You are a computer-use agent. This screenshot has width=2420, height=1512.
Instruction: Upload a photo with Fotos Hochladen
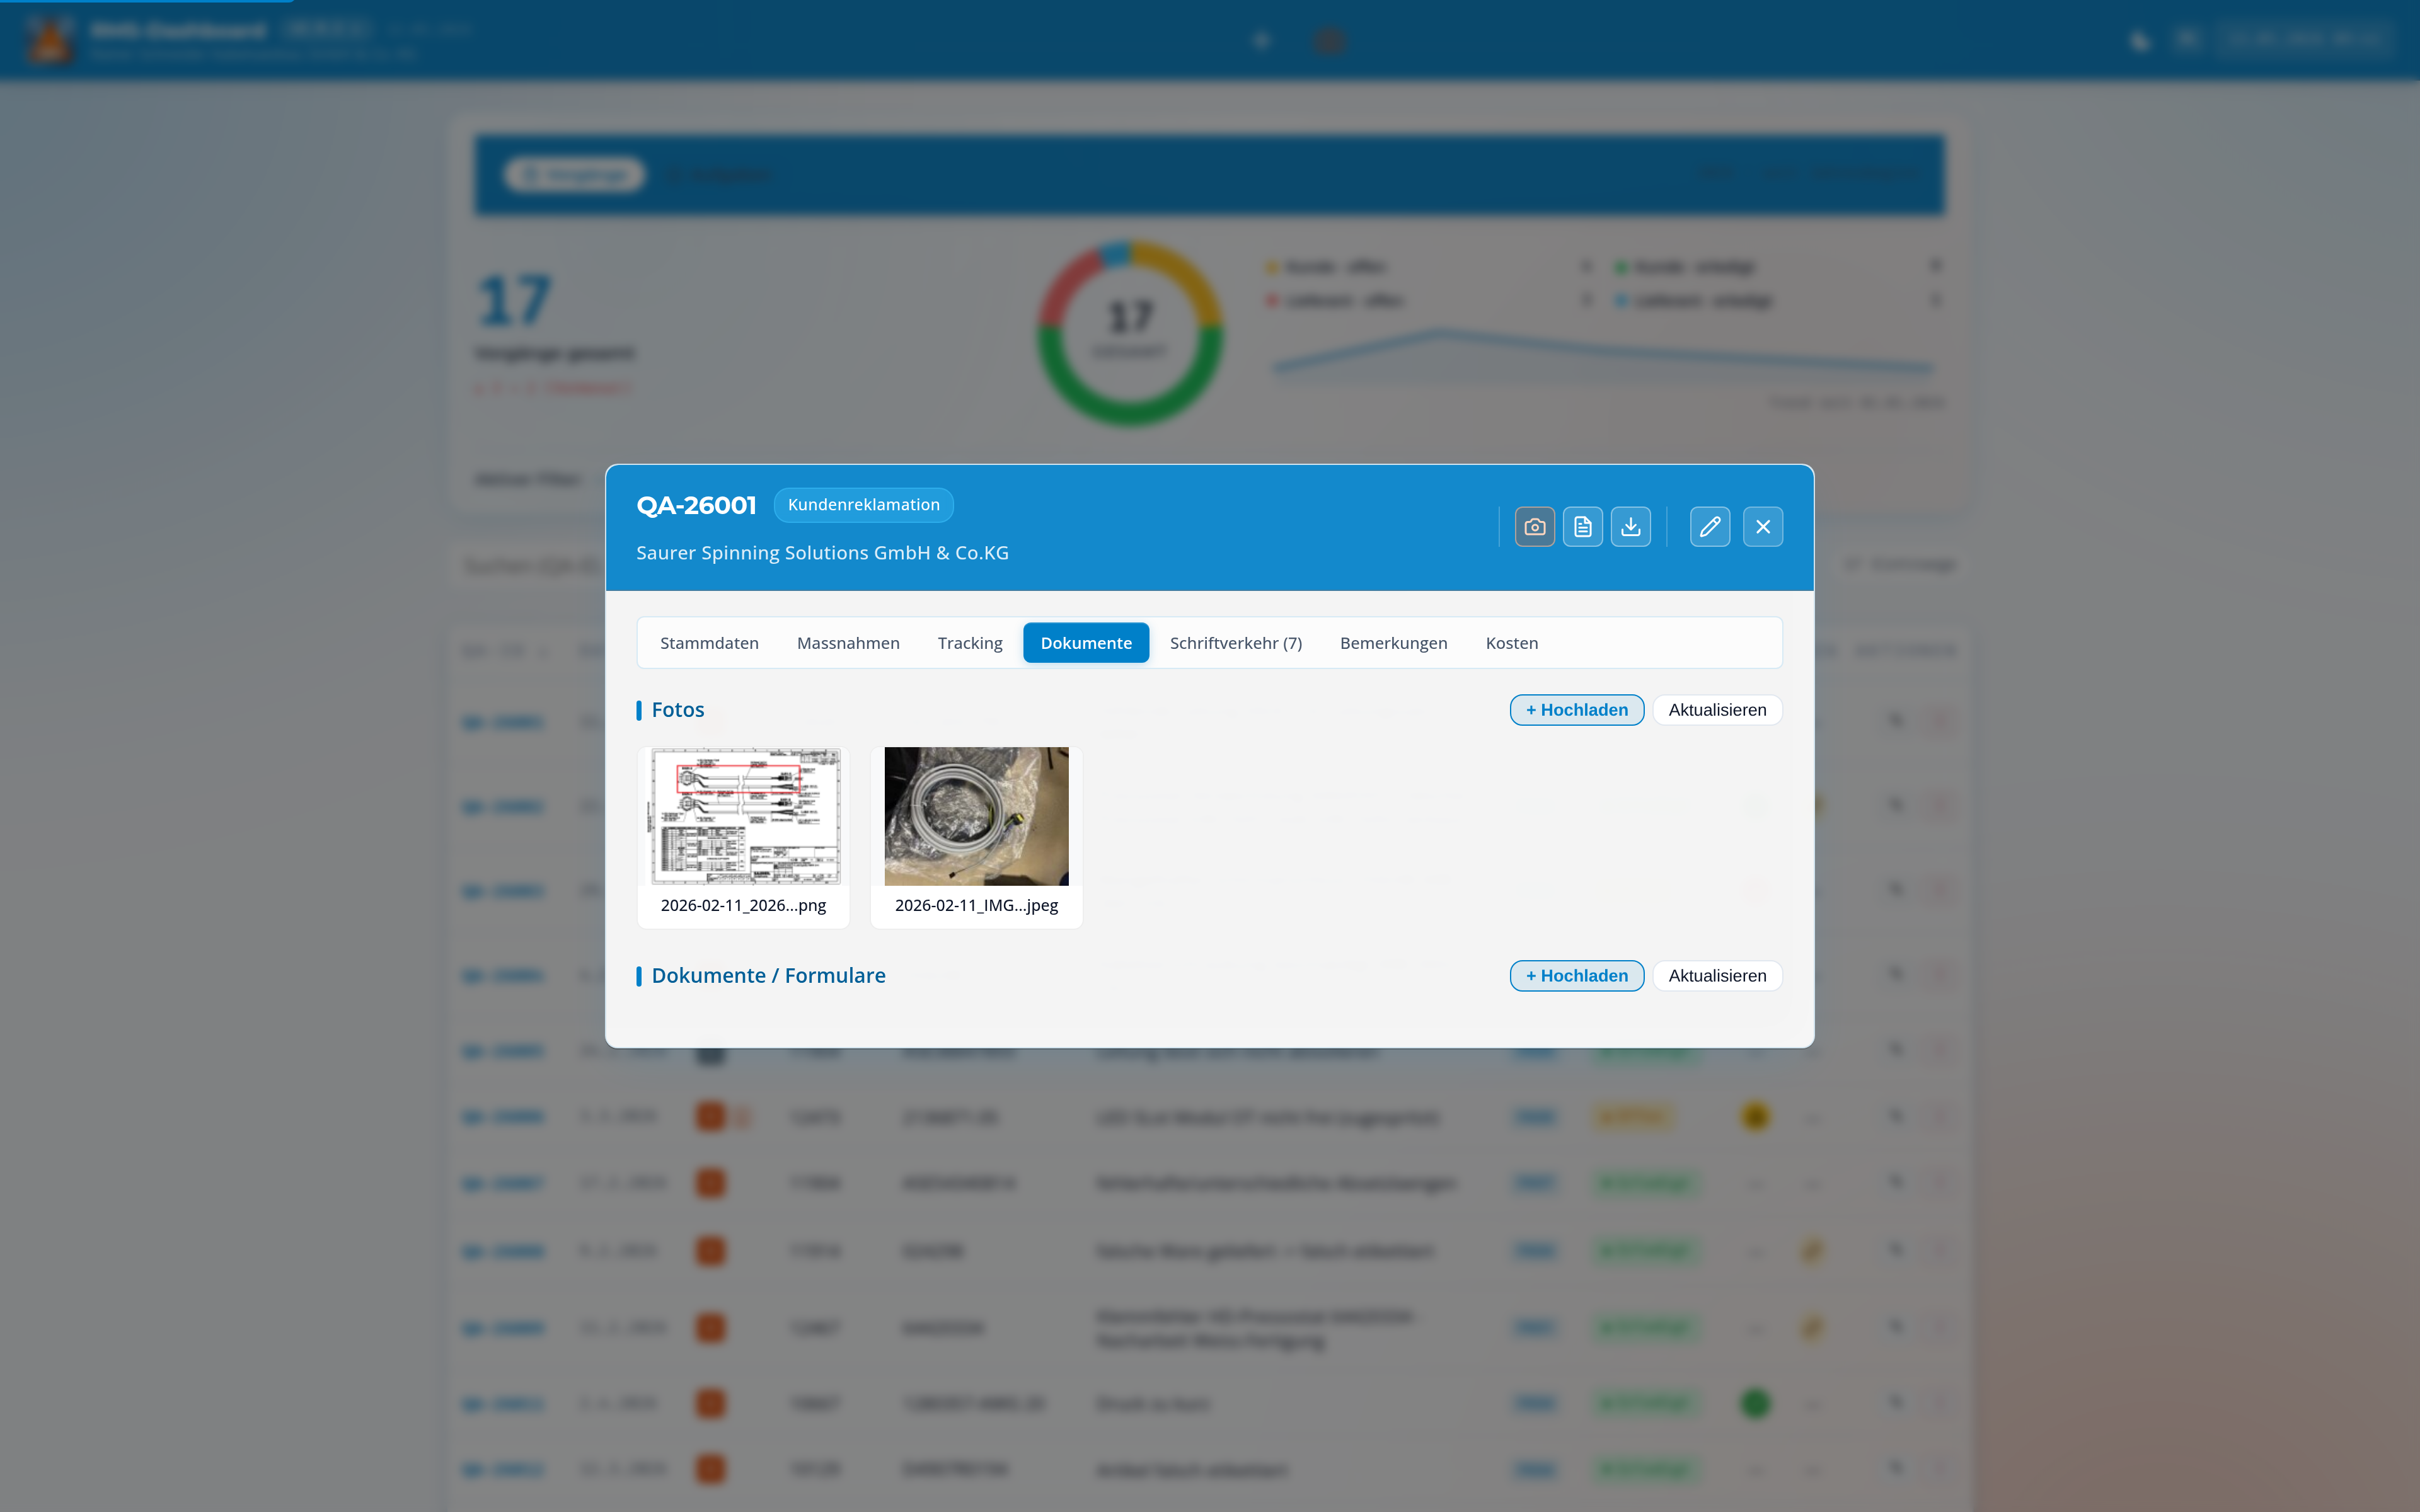click(x=1576, y=710)
